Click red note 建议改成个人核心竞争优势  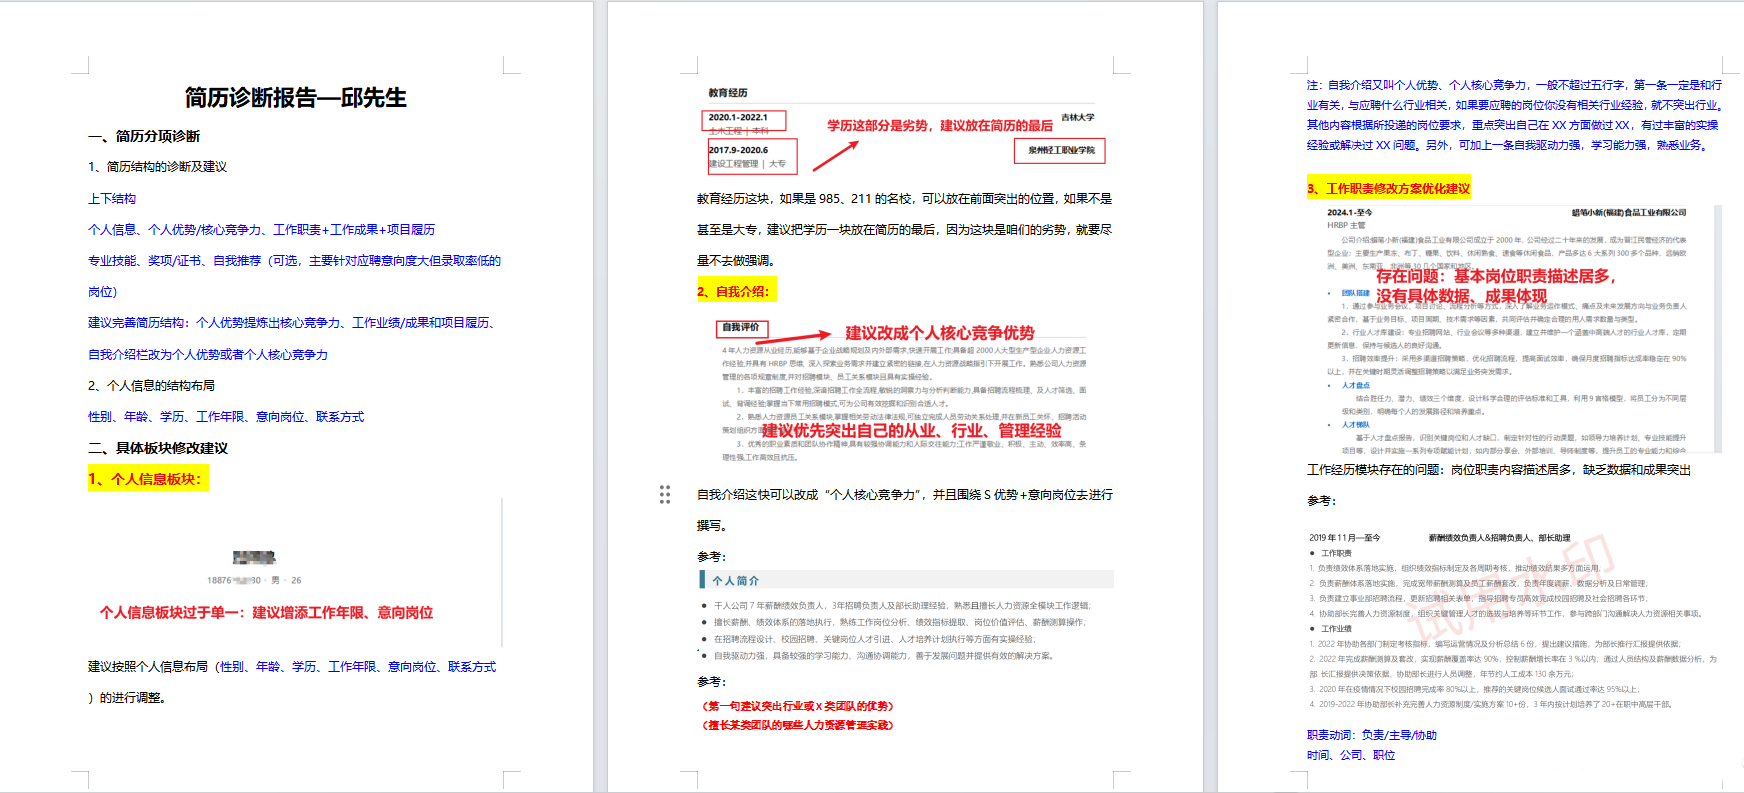[940, 333]
